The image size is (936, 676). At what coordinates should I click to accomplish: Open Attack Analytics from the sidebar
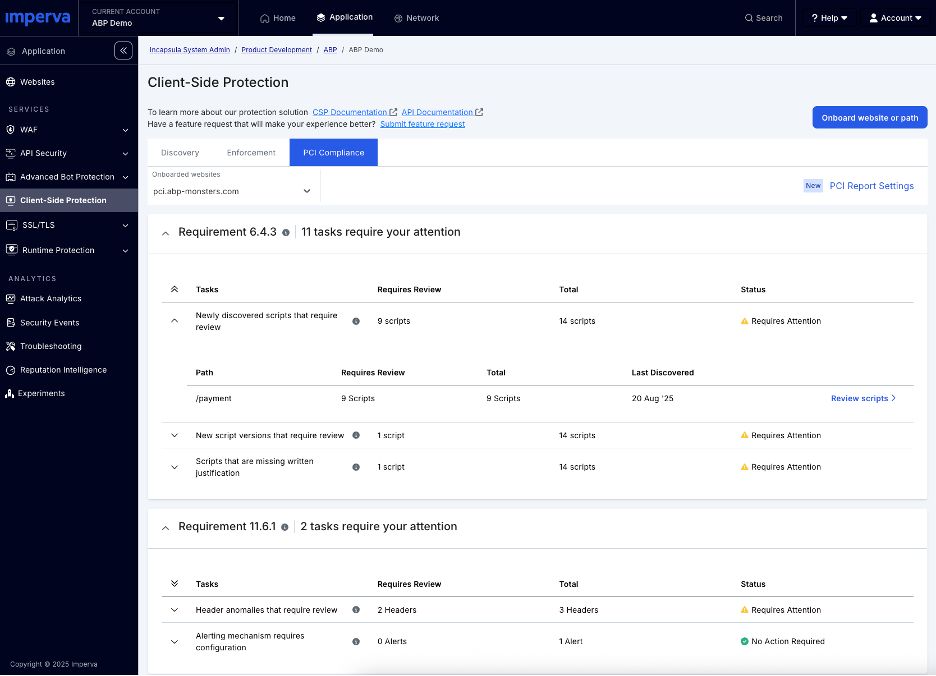click(x=50, y=299)
